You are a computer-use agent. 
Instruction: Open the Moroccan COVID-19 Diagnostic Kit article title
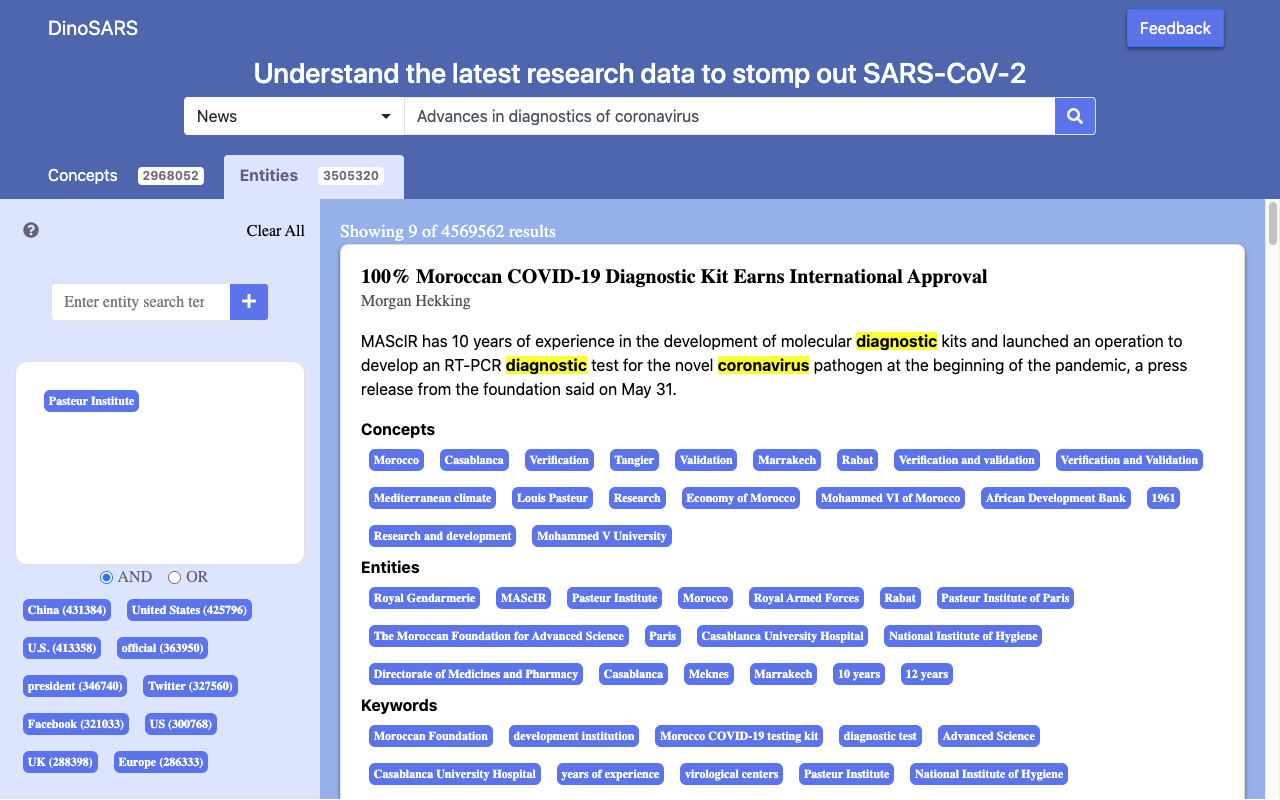tap(674, 276)
